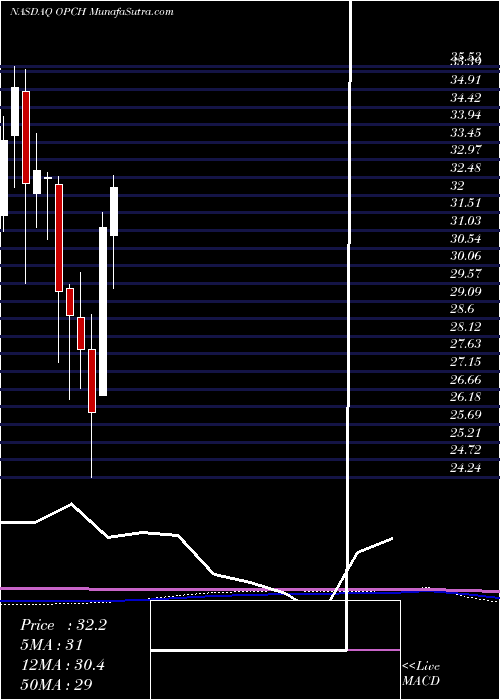Click the 31.03 price label

(x=466, y=221)
